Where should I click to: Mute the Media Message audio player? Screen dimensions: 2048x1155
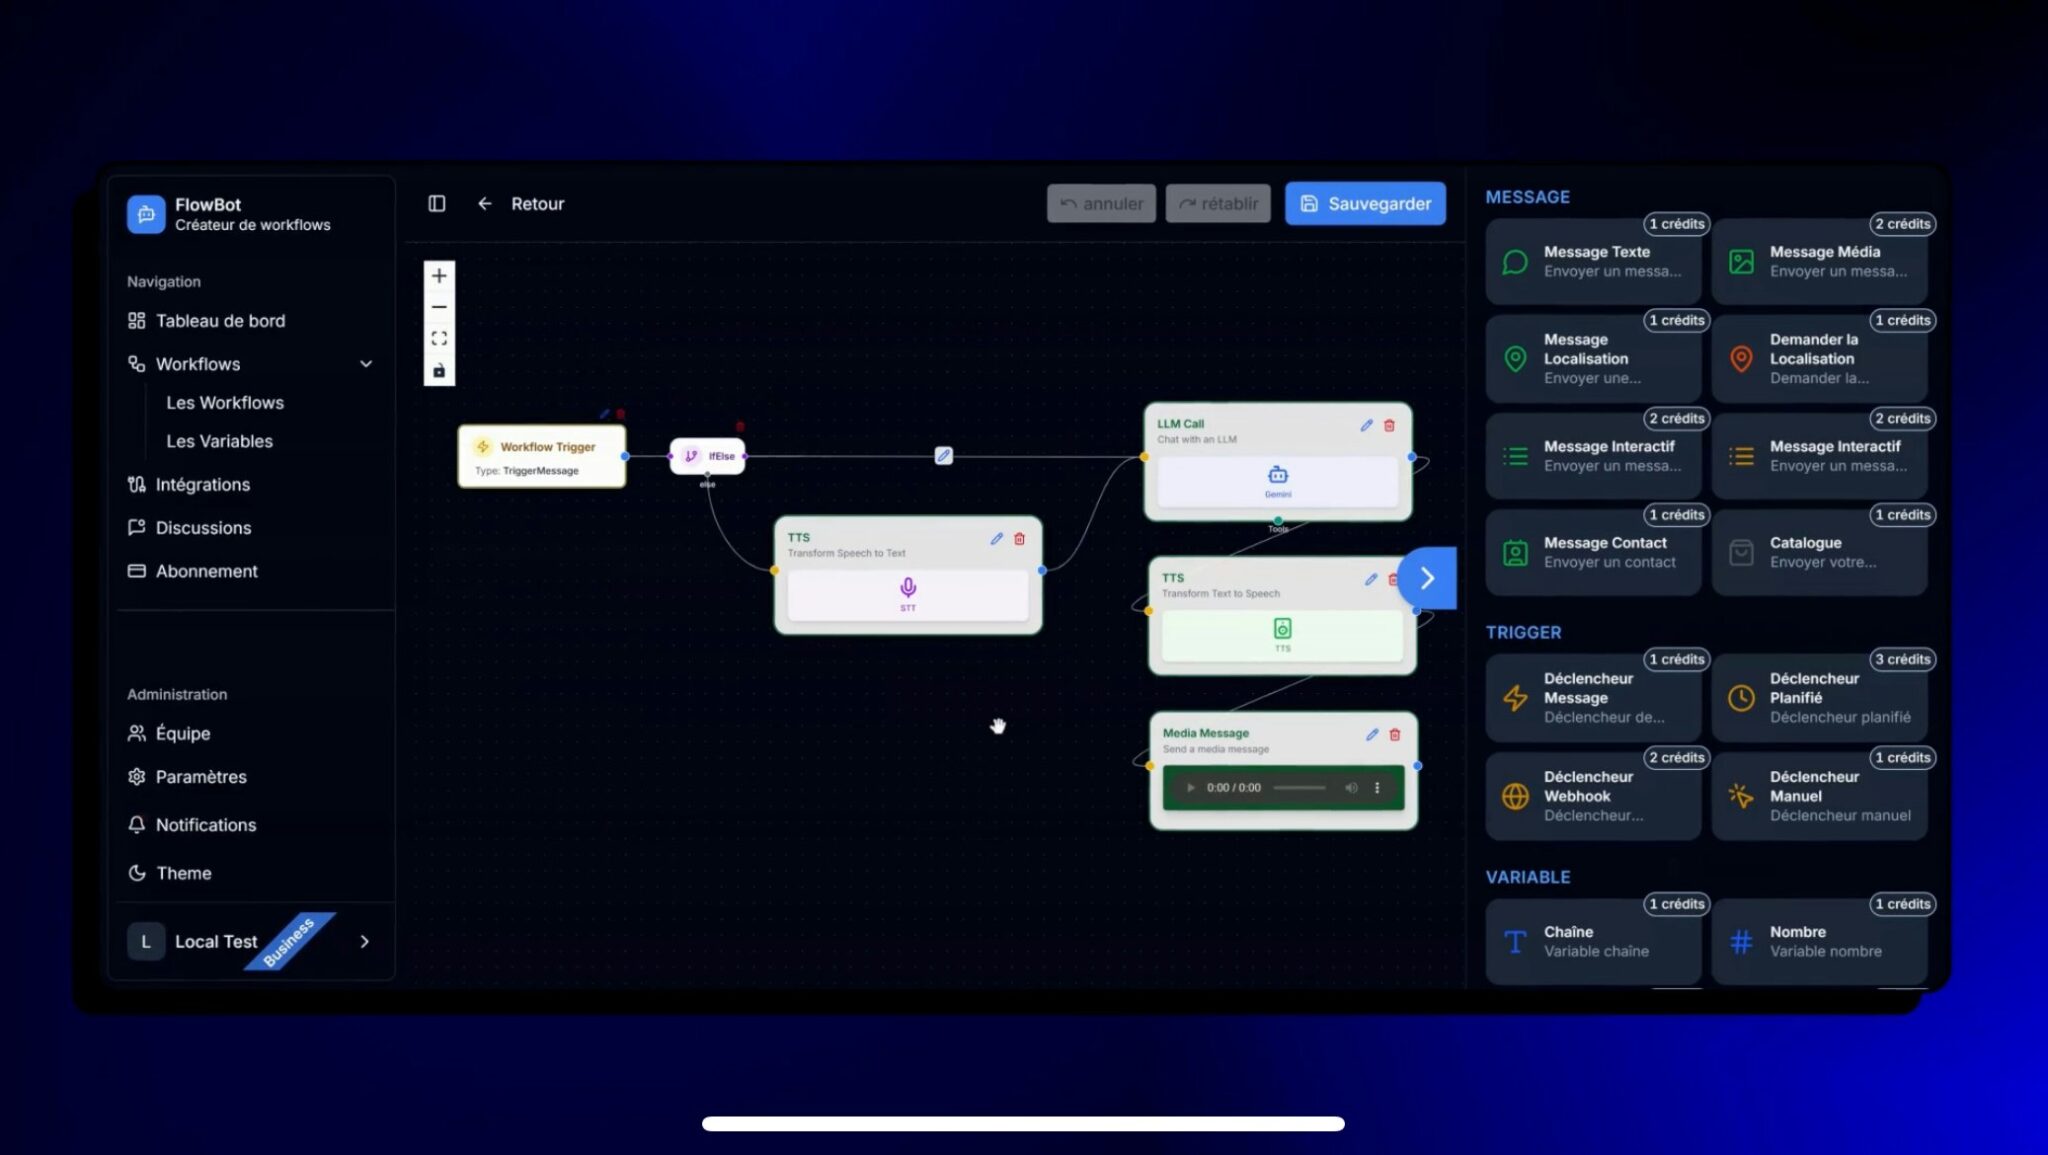pos(1351,788)
